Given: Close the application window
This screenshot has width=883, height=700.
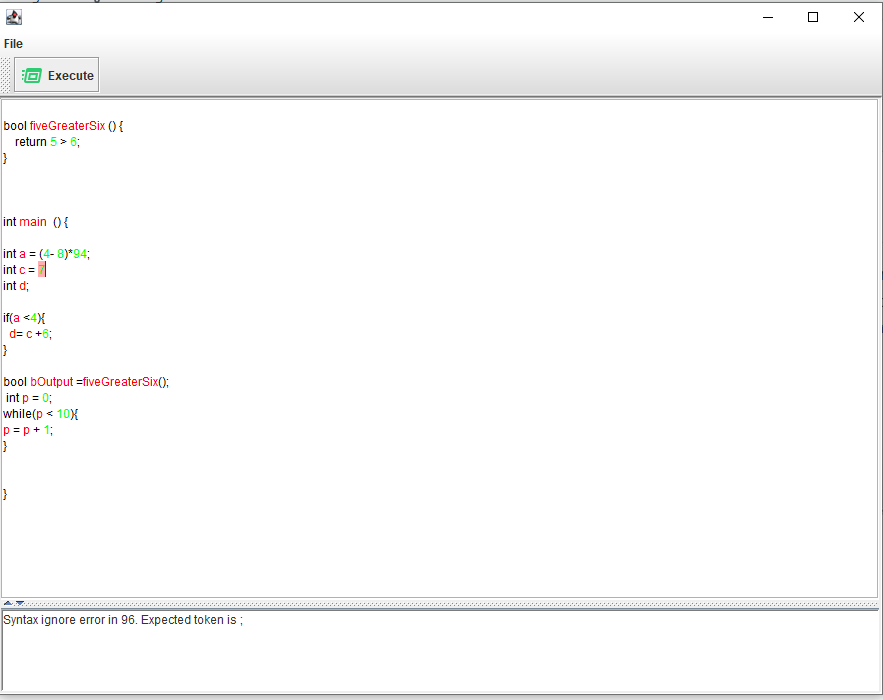Looking at the screenshot, I should coord(858,17).
